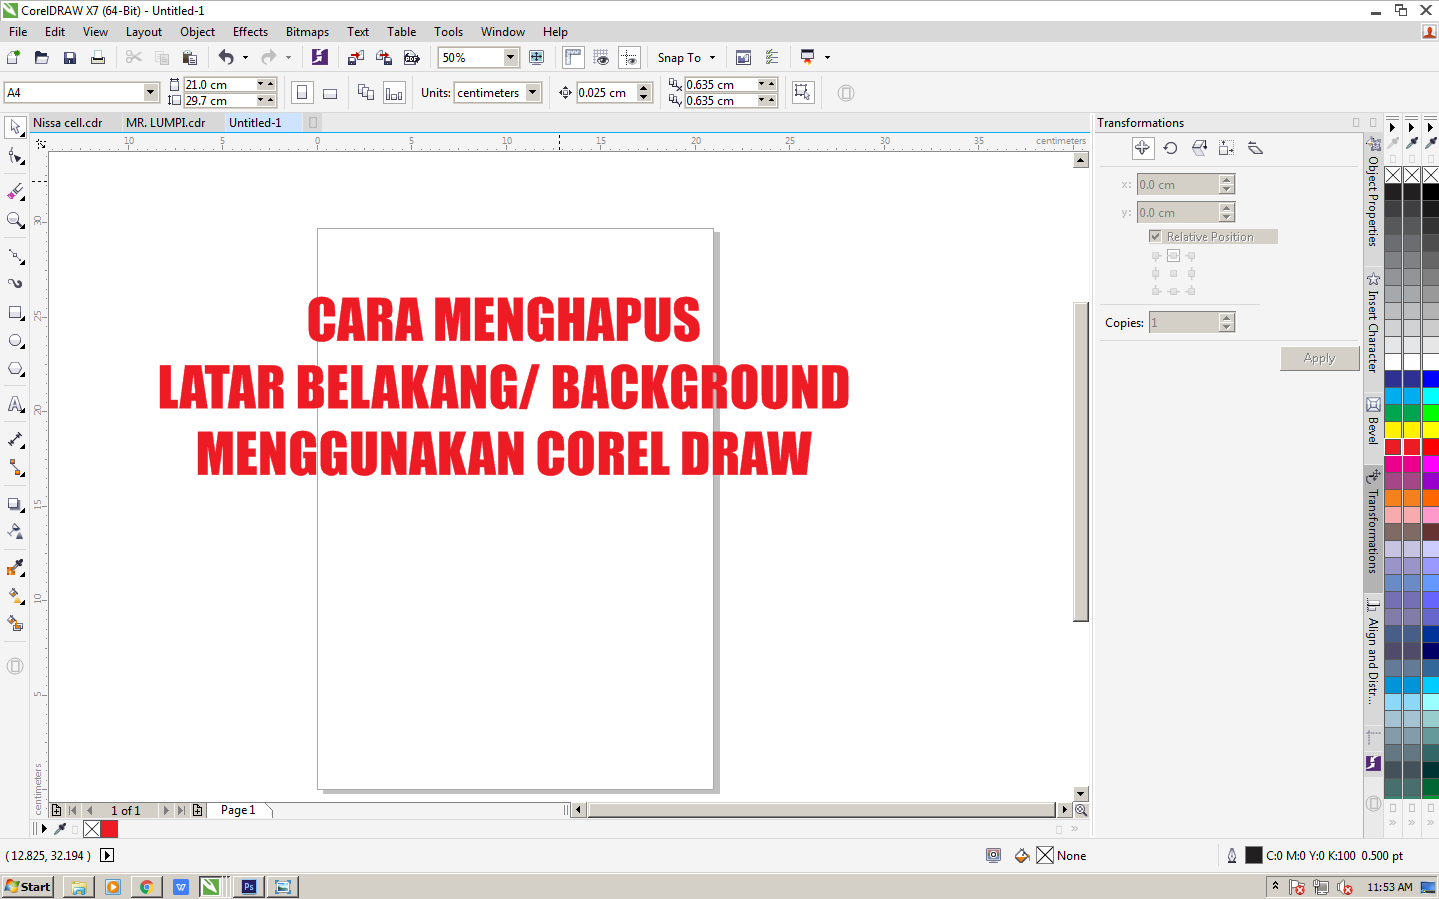
Task: Open the Units centimeters dropdown
Action: pos(533,93)
